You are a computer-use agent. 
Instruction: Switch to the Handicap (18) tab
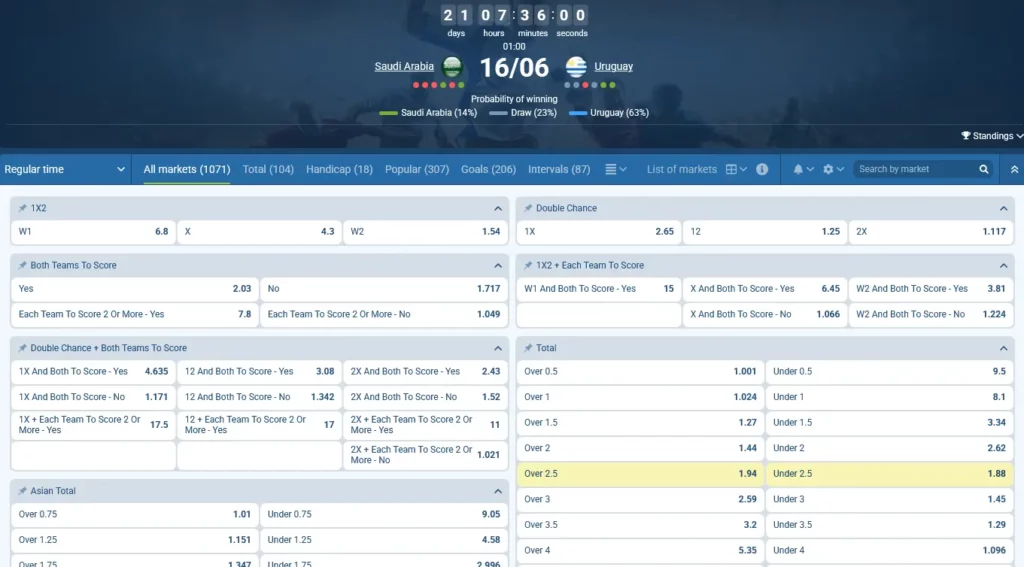[340, 169]
